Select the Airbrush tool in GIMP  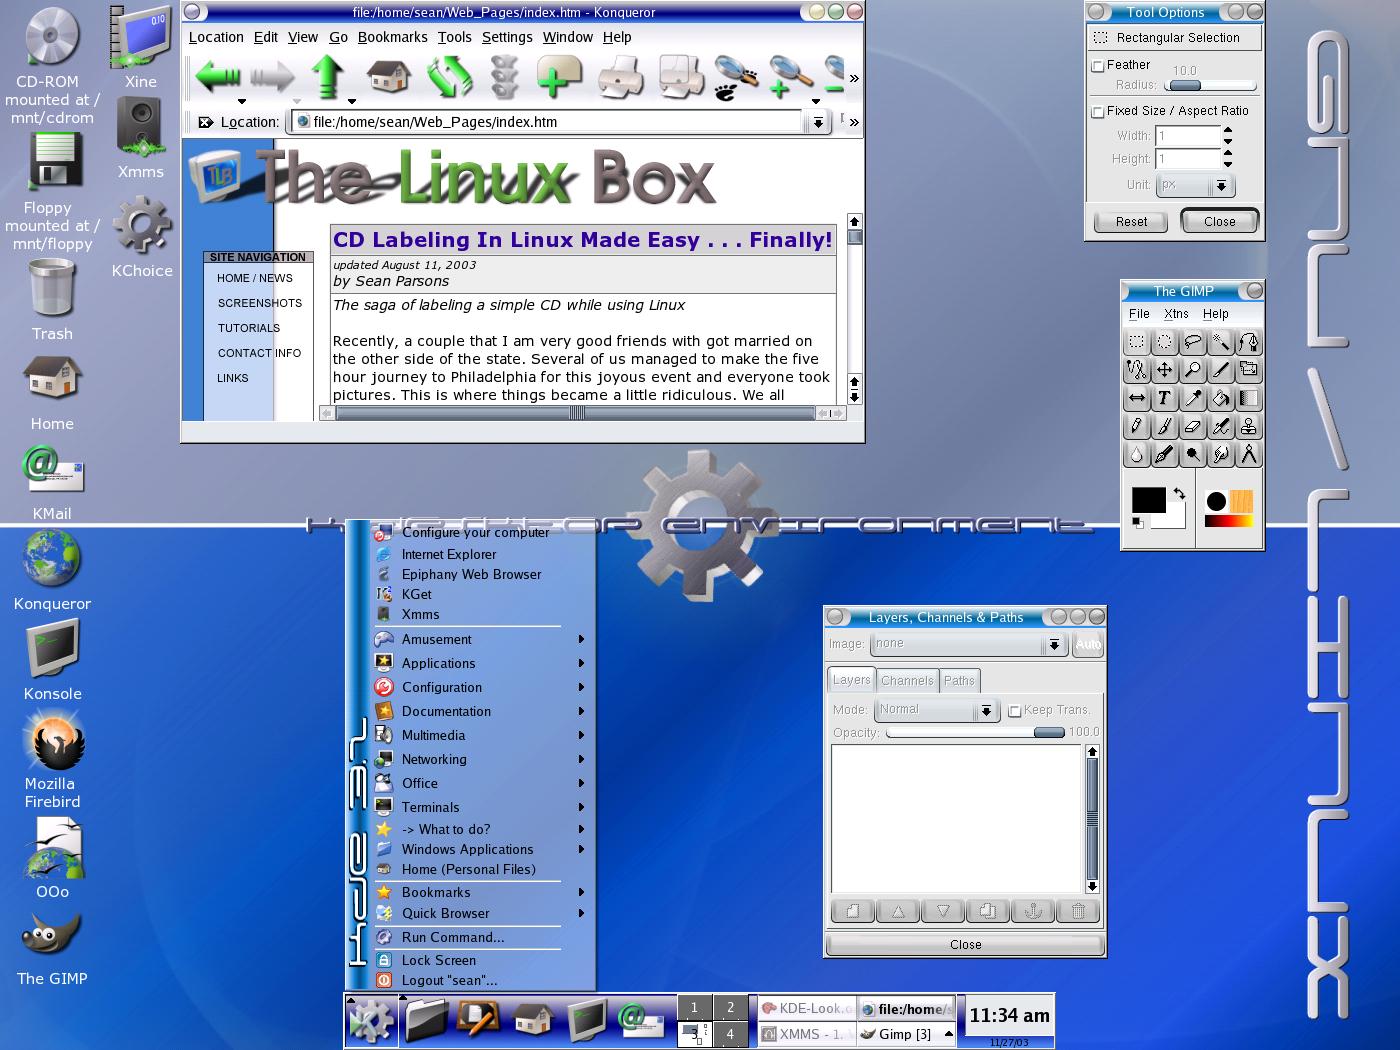pyautogui.click(x=1221, y=426)
